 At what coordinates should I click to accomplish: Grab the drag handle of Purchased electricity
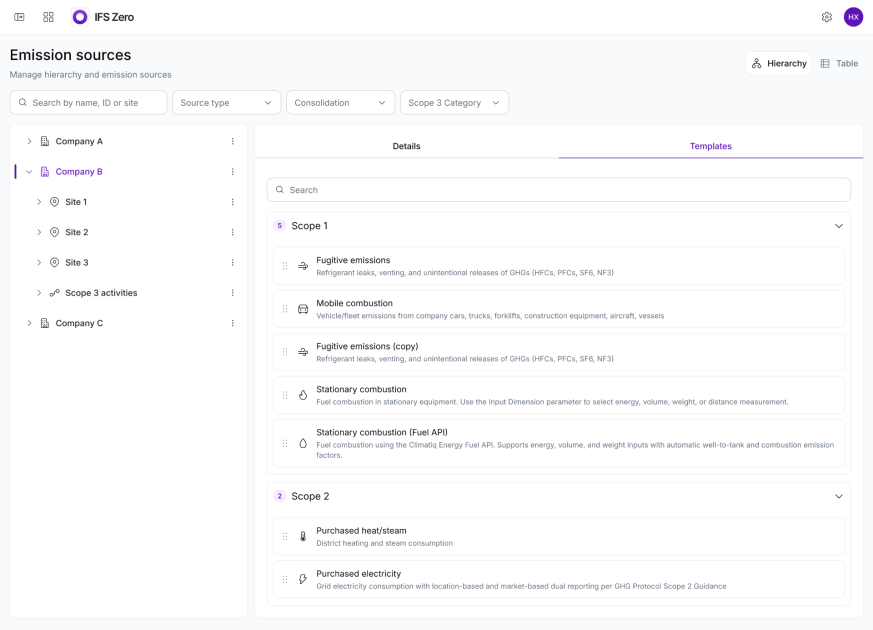click(x=285, y=579)
